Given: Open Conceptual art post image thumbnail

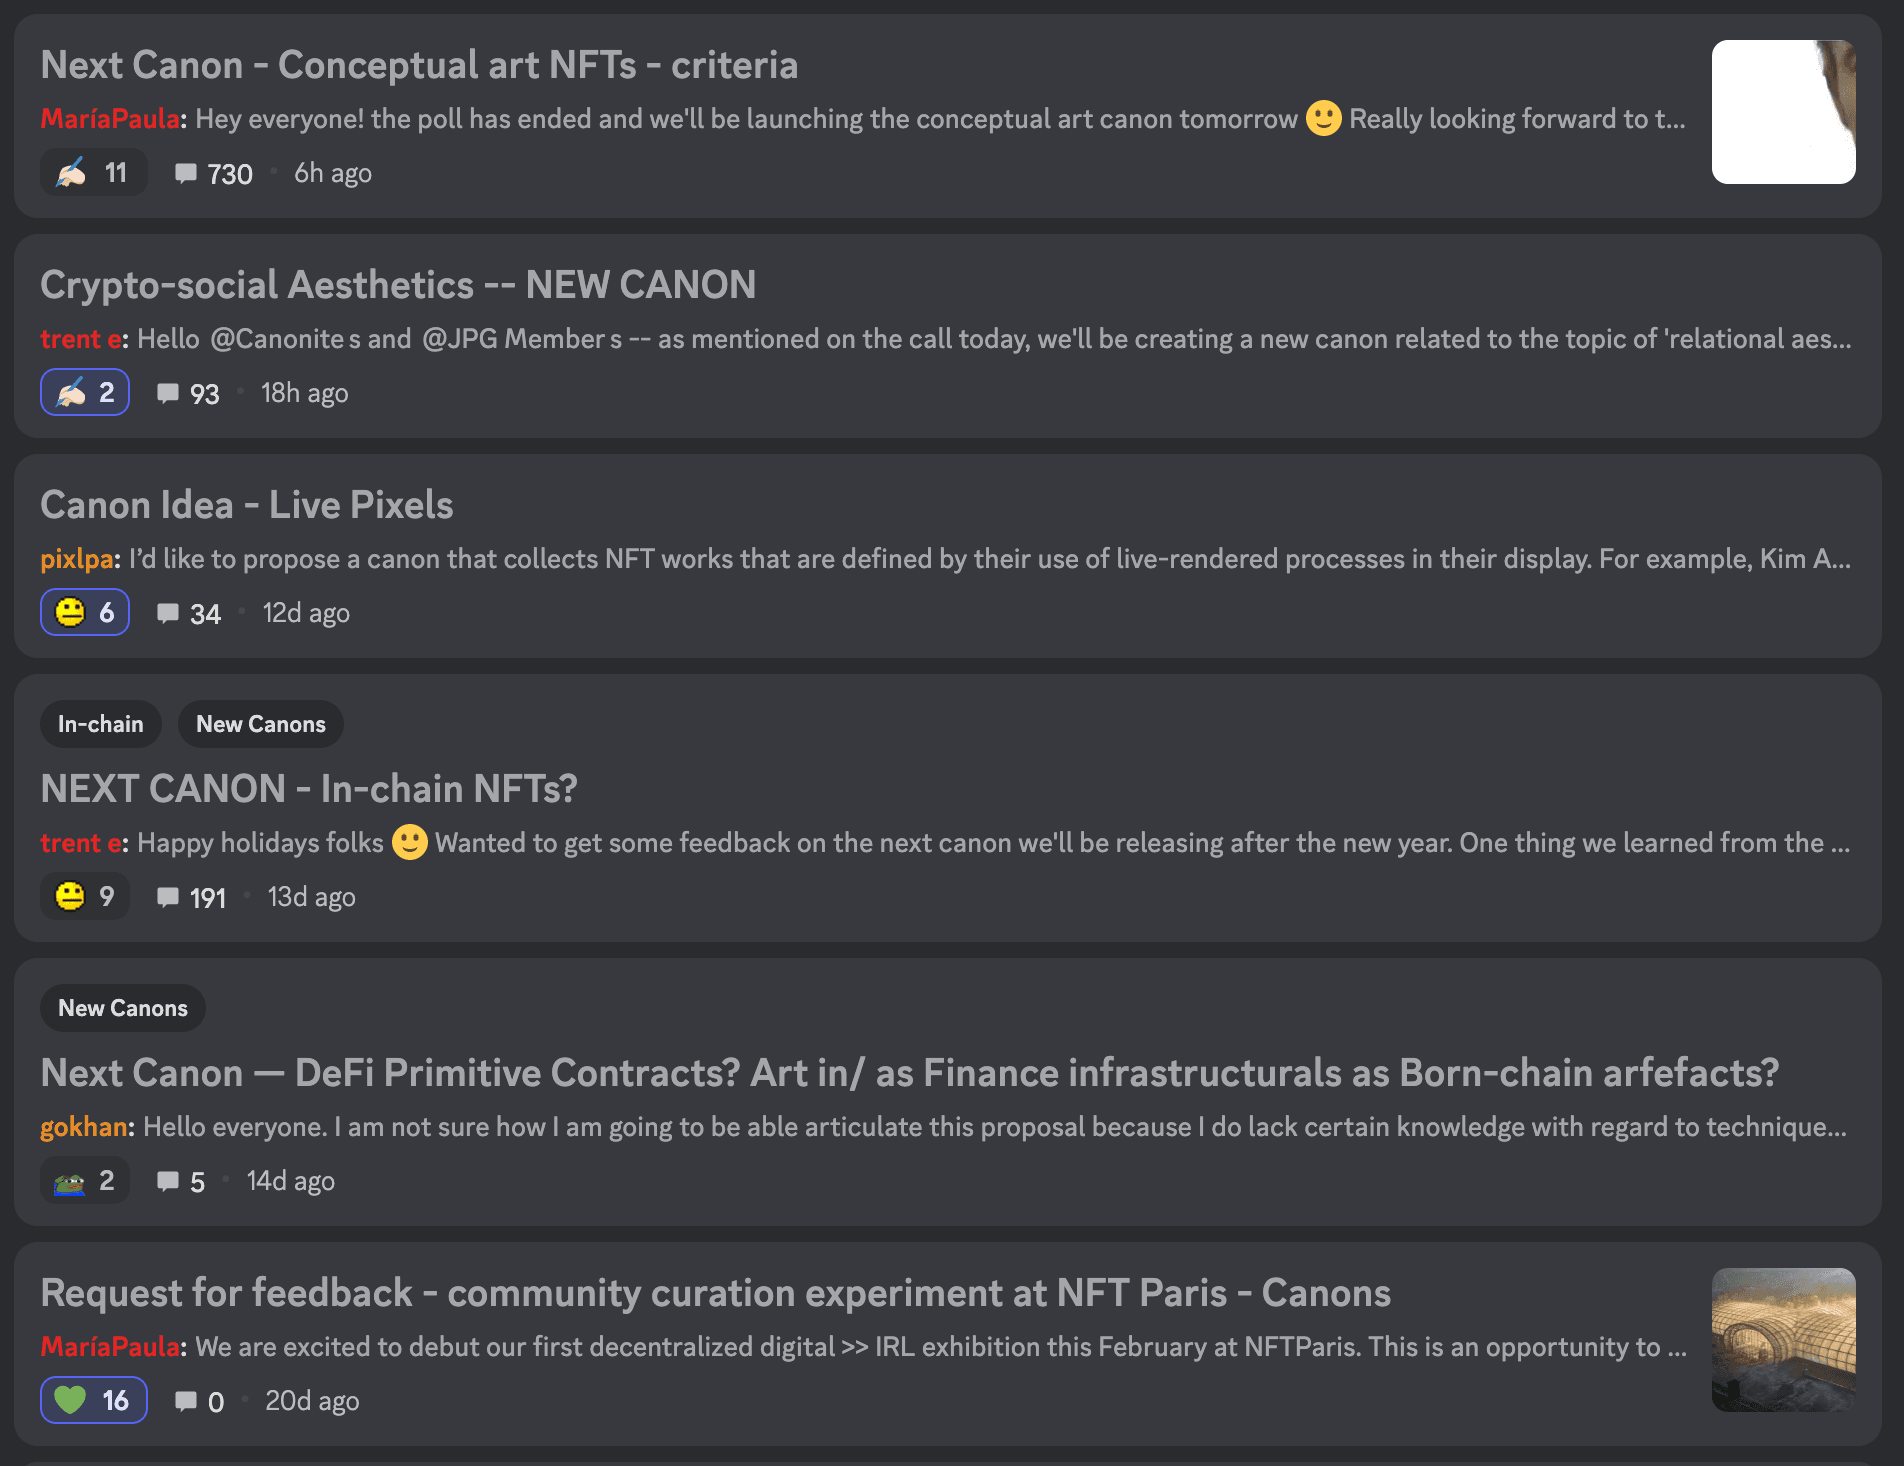Looking at the screenshot, I should pos(1784,112).
